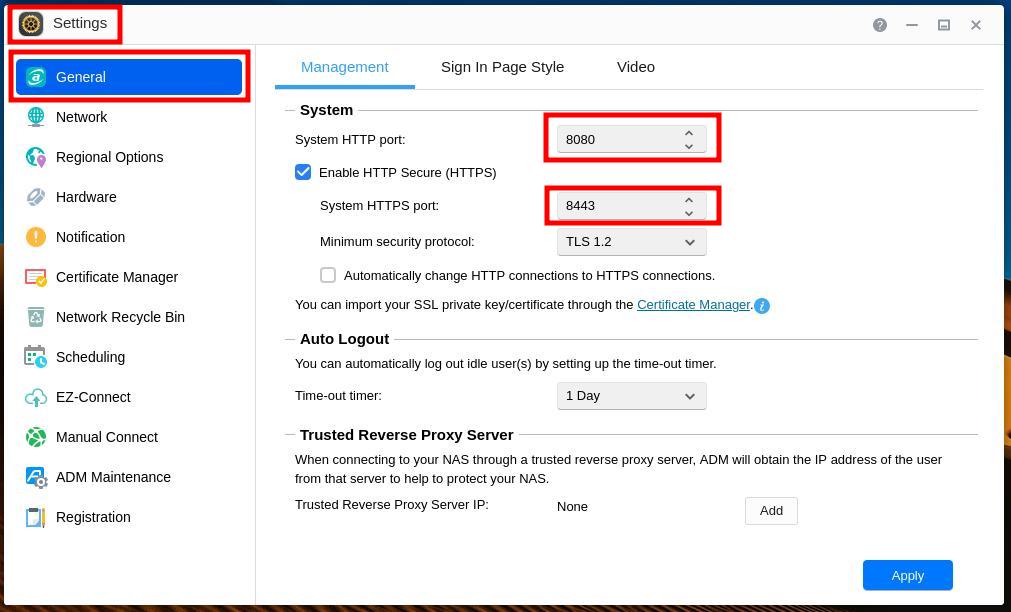Open the ADM Maintenance icon
This screenshot has width=1011, height=612.
[36, 477]
